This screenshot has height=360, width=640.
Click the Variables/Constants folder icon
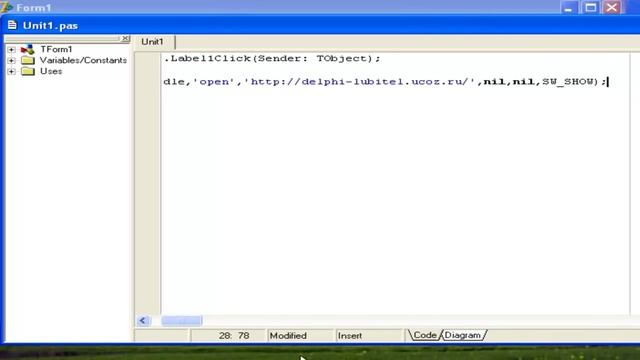point(28,60)
